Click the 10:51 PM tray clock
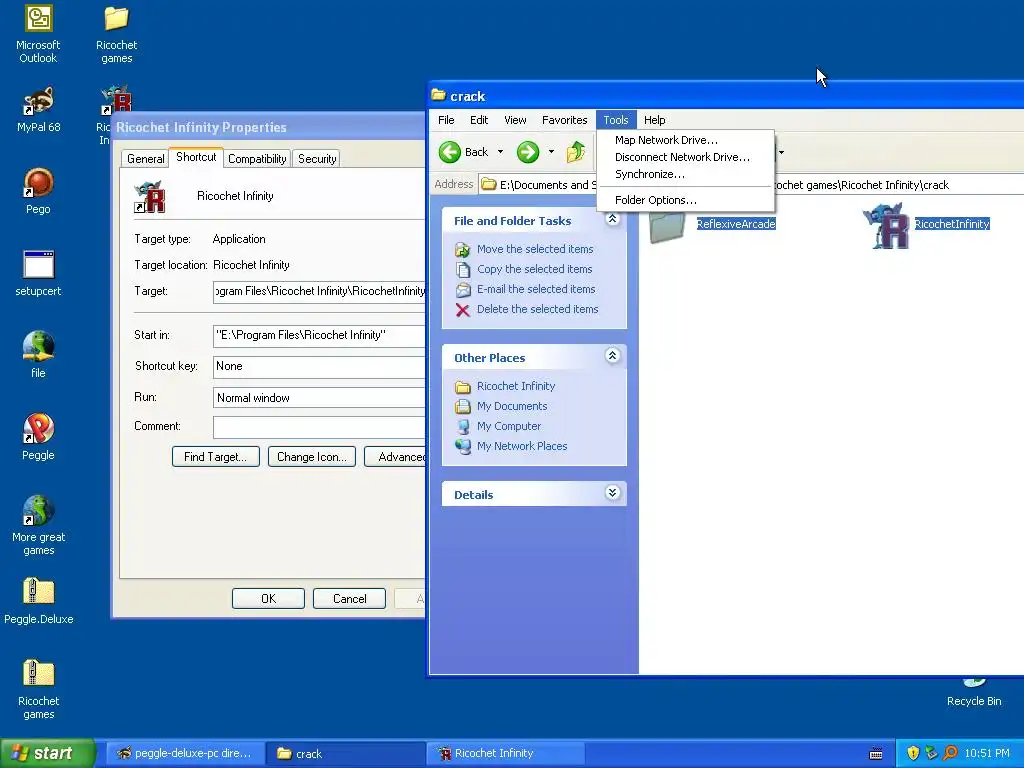Image resolution: width=1024 pixels, height=768 pixels. point(987,753)
